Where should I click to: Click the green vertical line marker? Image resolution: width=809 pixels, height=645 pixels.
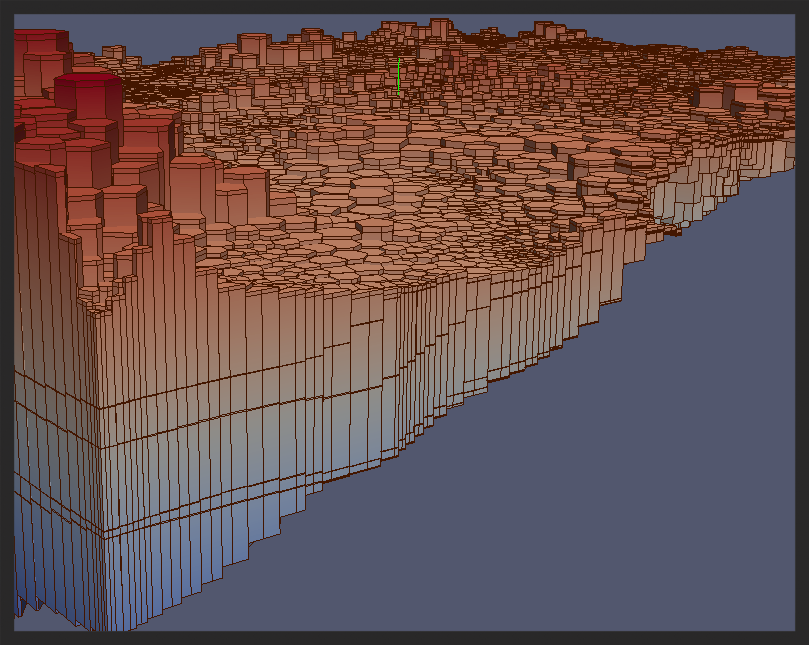click(x=399, y=76)
